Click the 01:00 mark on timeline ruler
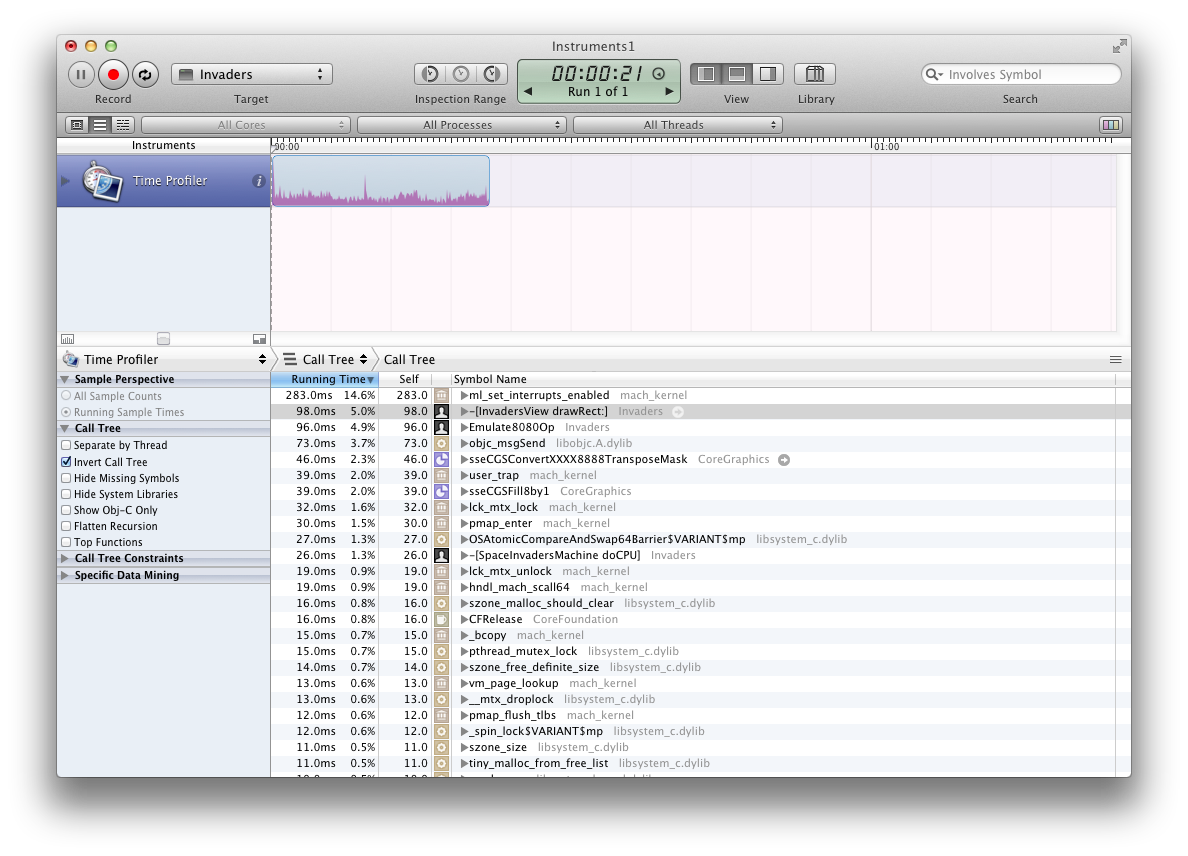Viewport: 1188px width, 856px height. (x=886, y=146)
